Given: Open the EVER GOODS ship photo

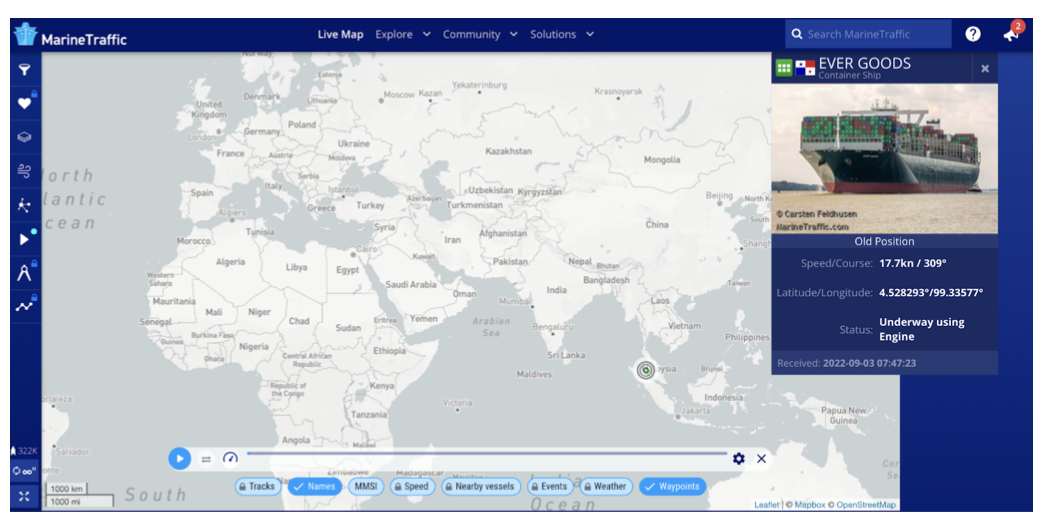Looking at the screenshot, I should (884, 158).
